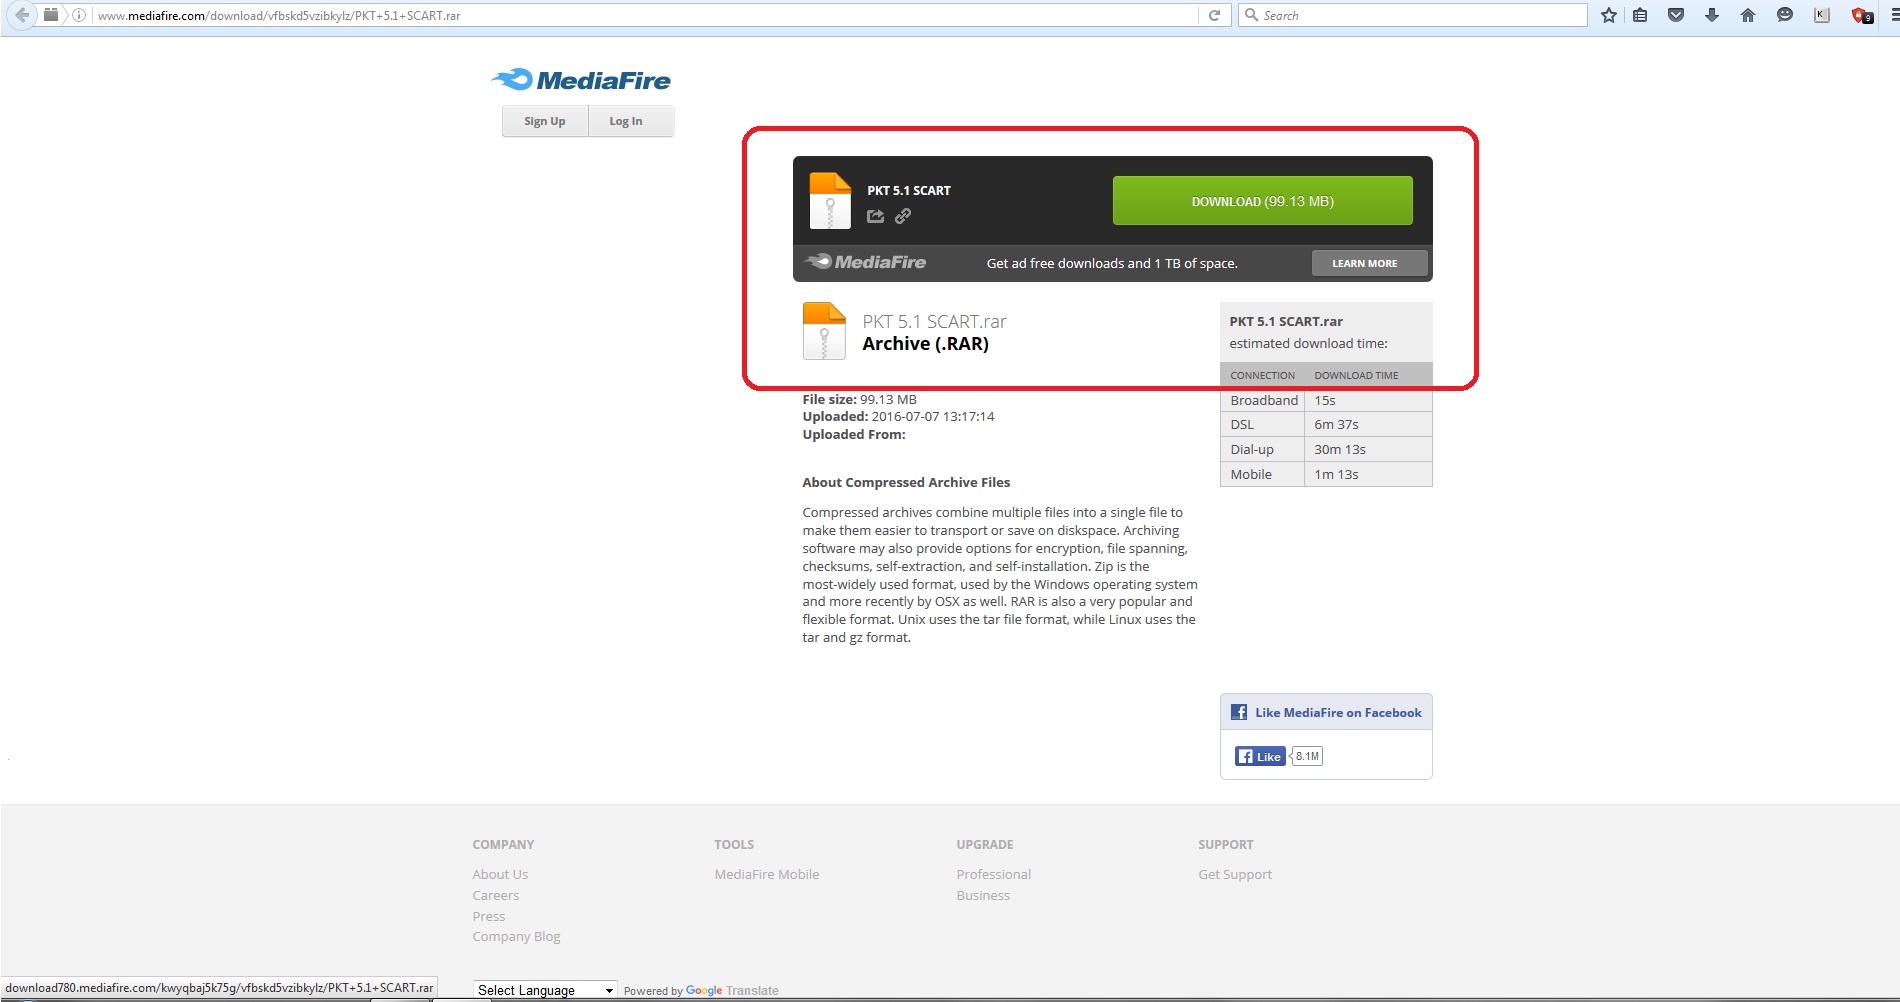This screenshot has height=1002, width=1900.
Task: Click Like MediaFire on Facebook link
Action: tap(1338, 712)
